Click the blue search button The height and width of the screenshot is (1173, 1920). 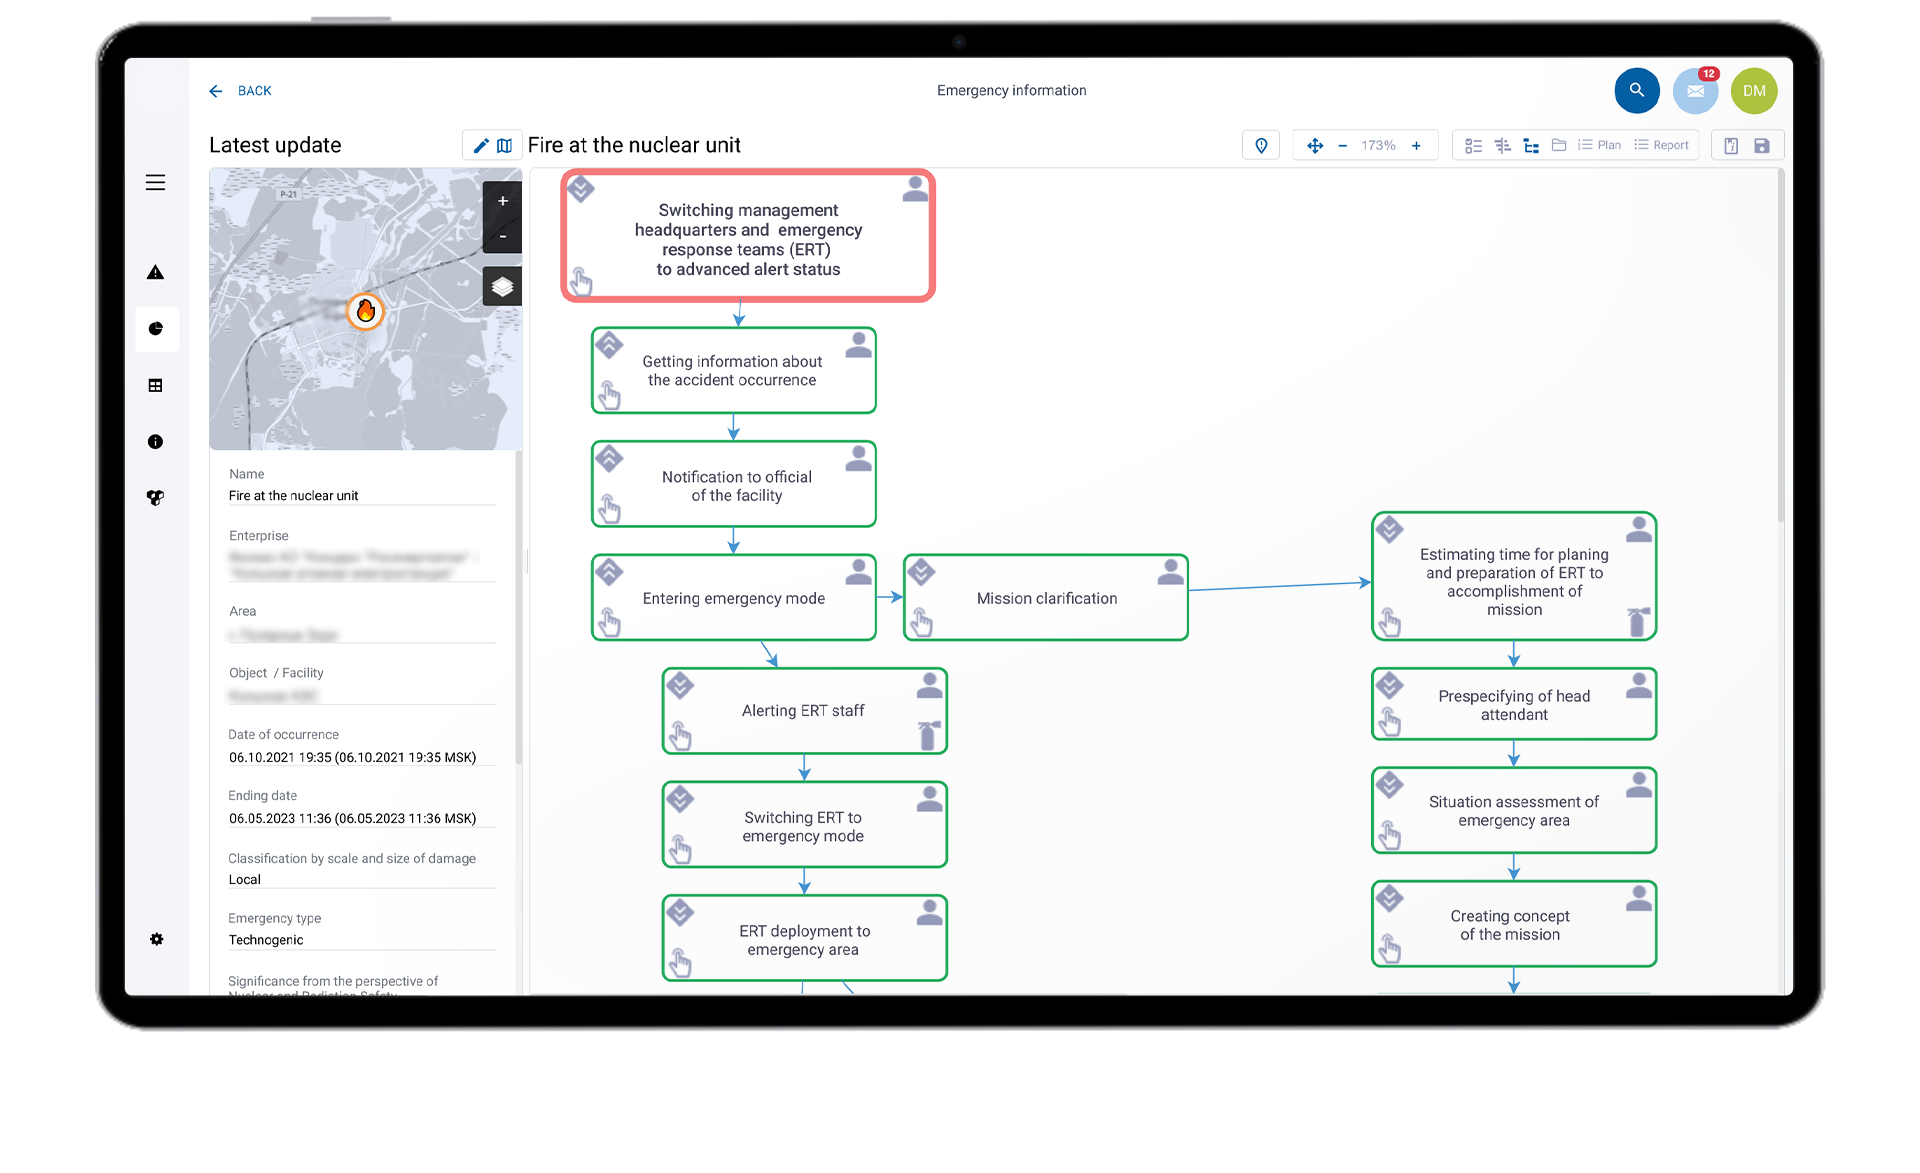(x=1636, y=91)
